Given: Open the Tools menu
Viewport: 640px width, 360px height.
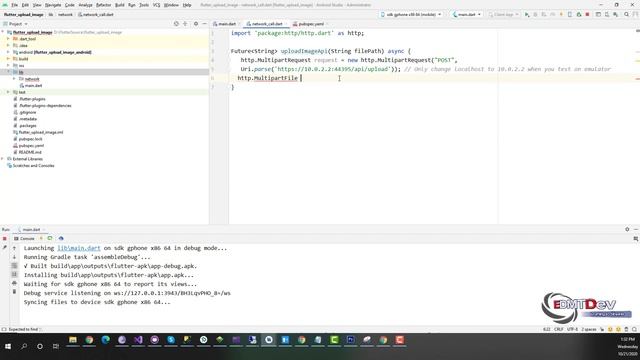Looking at the screenshot, I should (144, 5).
